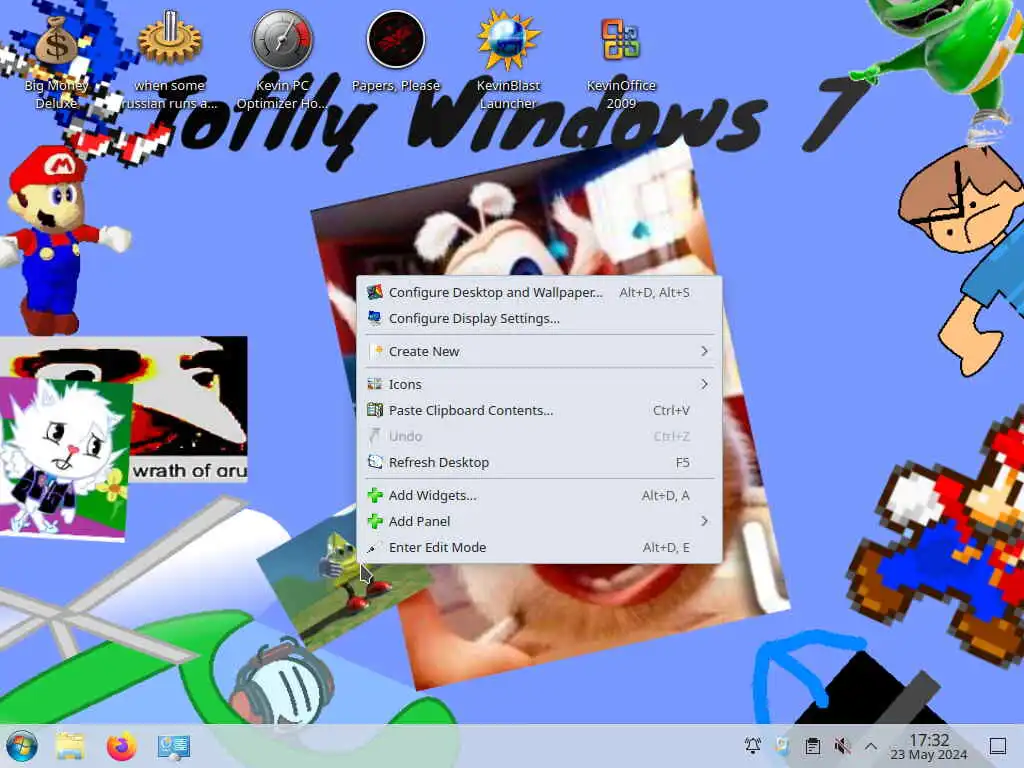Open clipboard tray icon
This screenshot has width=1024, height=768.
pyautogui.click(x=812, y=745)
